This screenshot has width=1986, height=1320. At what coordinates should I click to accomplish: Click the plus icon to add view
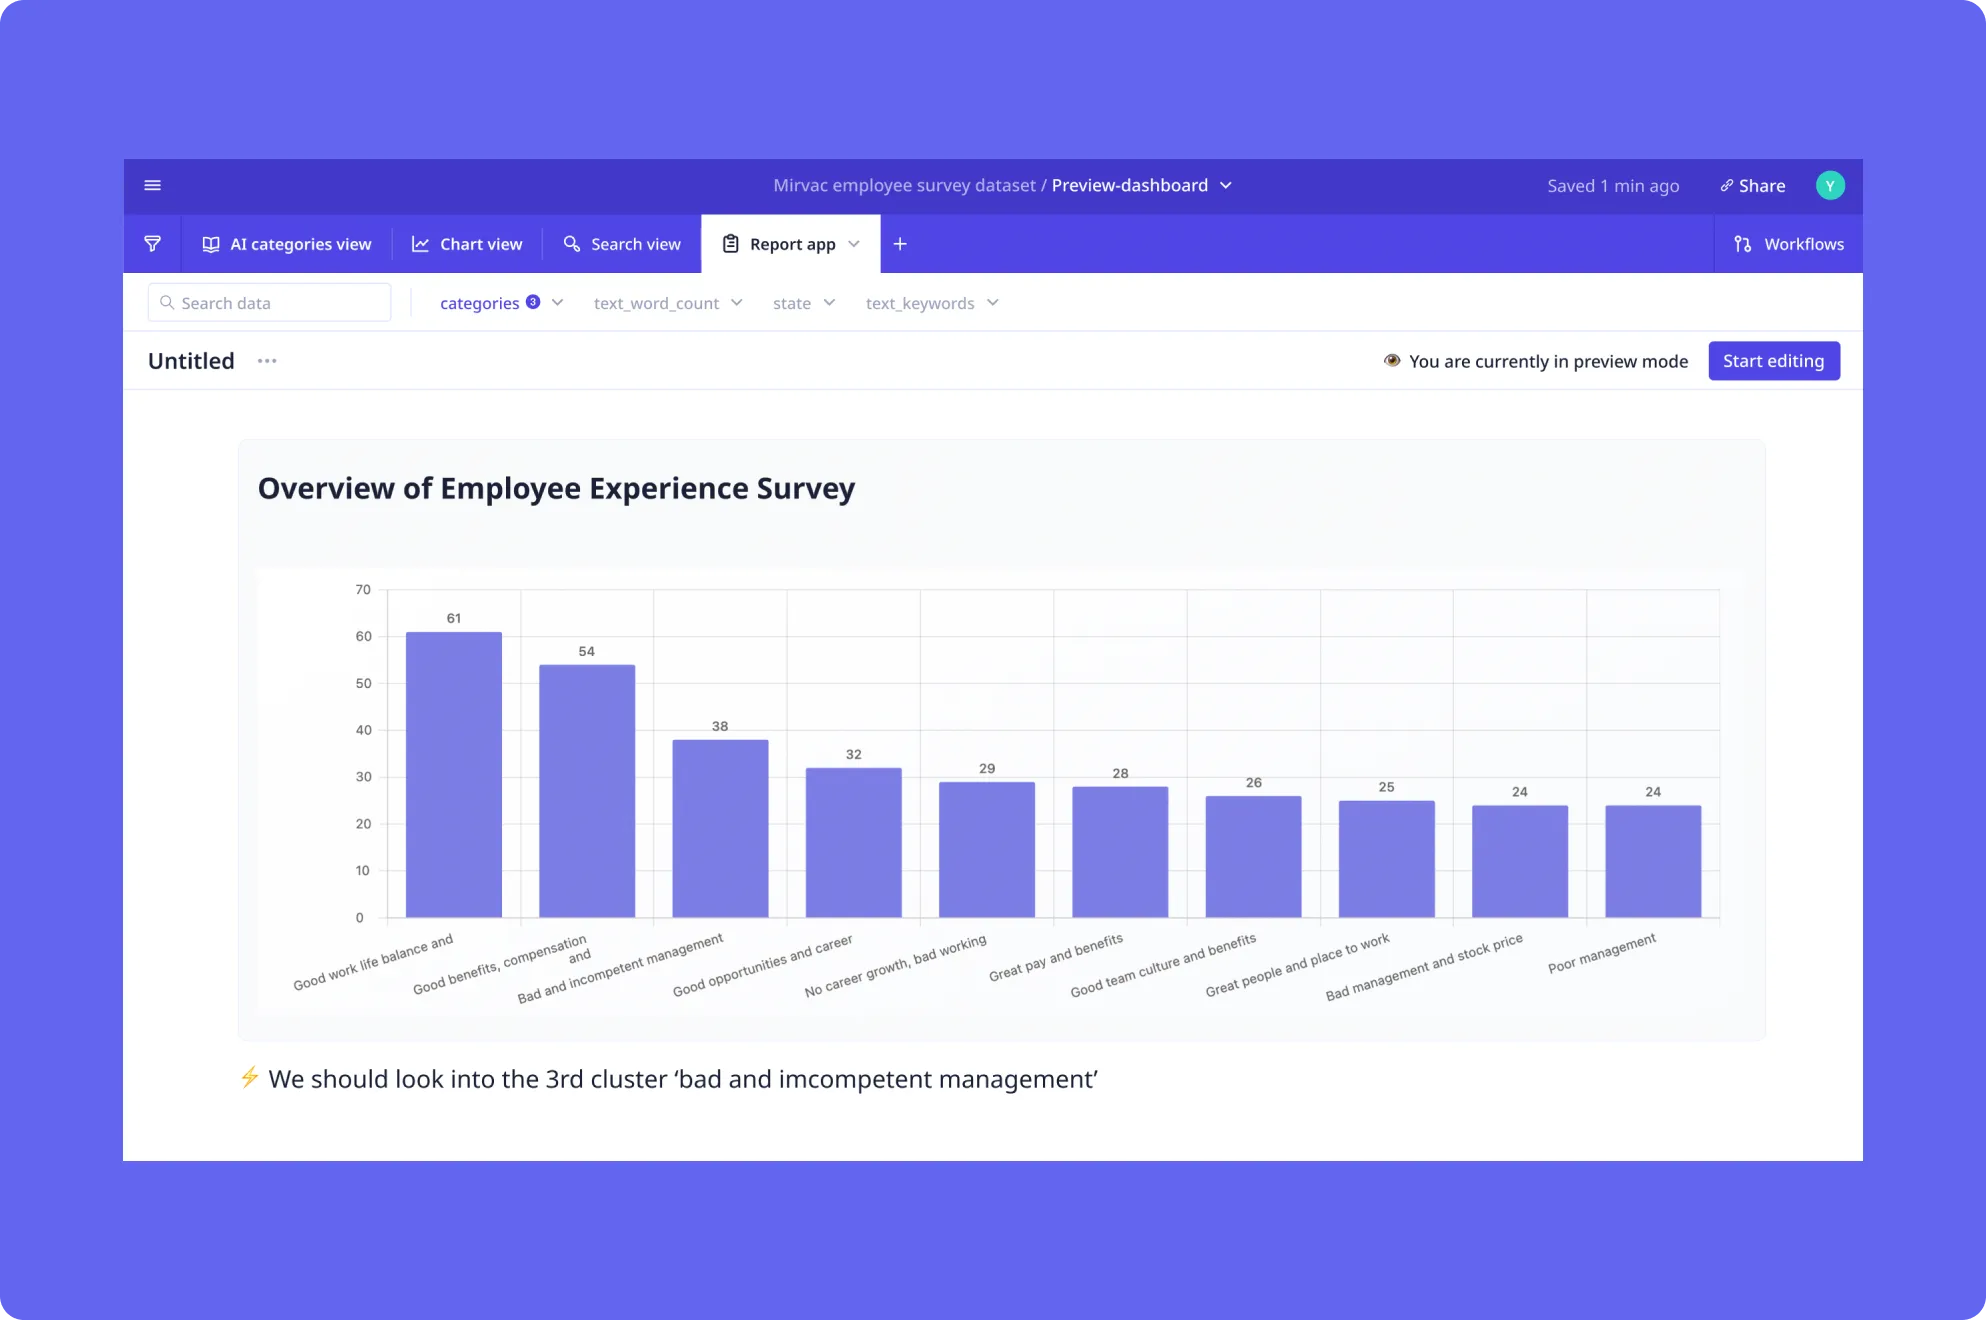tap(900, 244)
